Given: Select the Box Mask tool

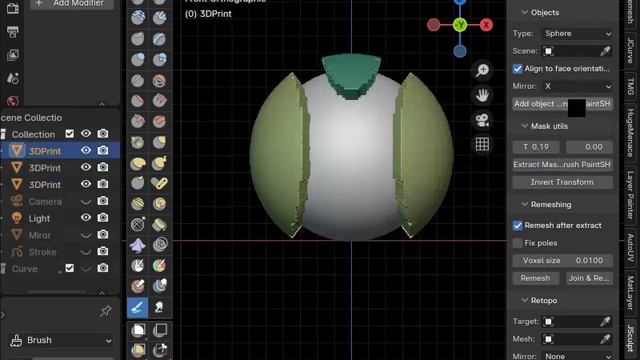Looking at the screenshot, I should [x=138, y=330].
